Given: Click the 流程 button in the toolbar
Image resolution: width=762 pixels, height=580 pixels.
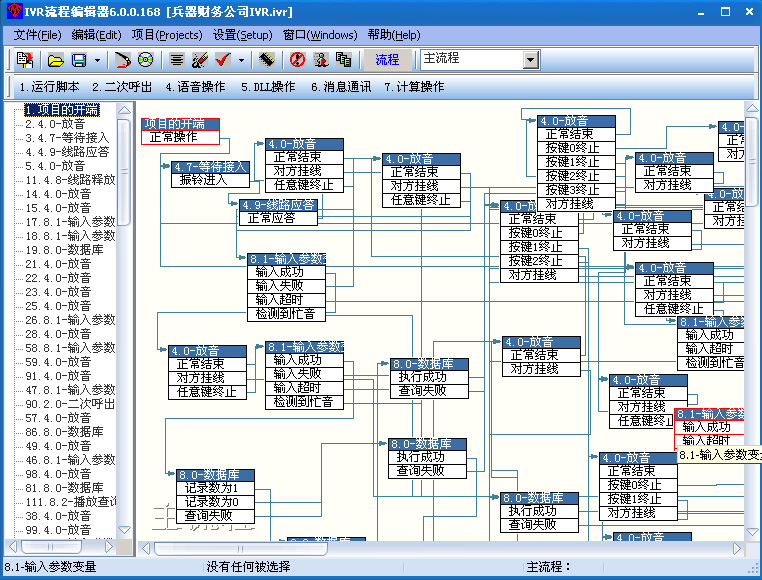Looking at the screenshot, I should 387,60.
